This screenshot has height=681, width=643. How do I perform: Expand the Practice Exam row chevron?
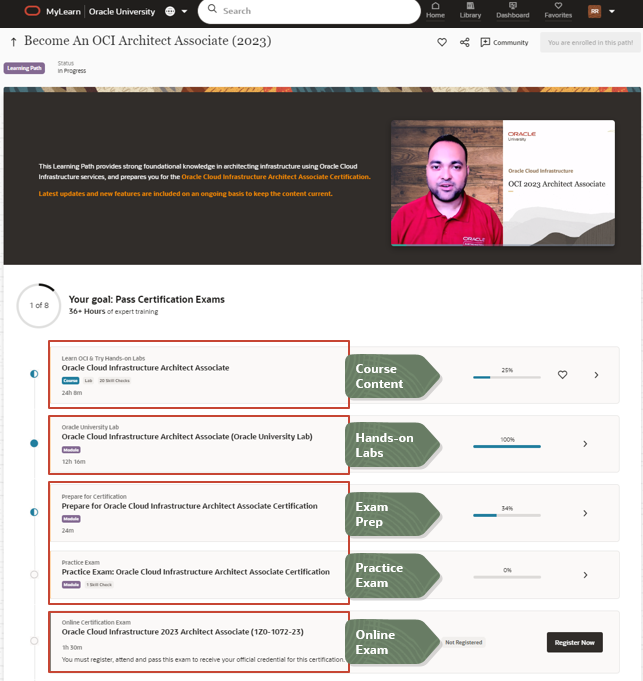[585, 575]
